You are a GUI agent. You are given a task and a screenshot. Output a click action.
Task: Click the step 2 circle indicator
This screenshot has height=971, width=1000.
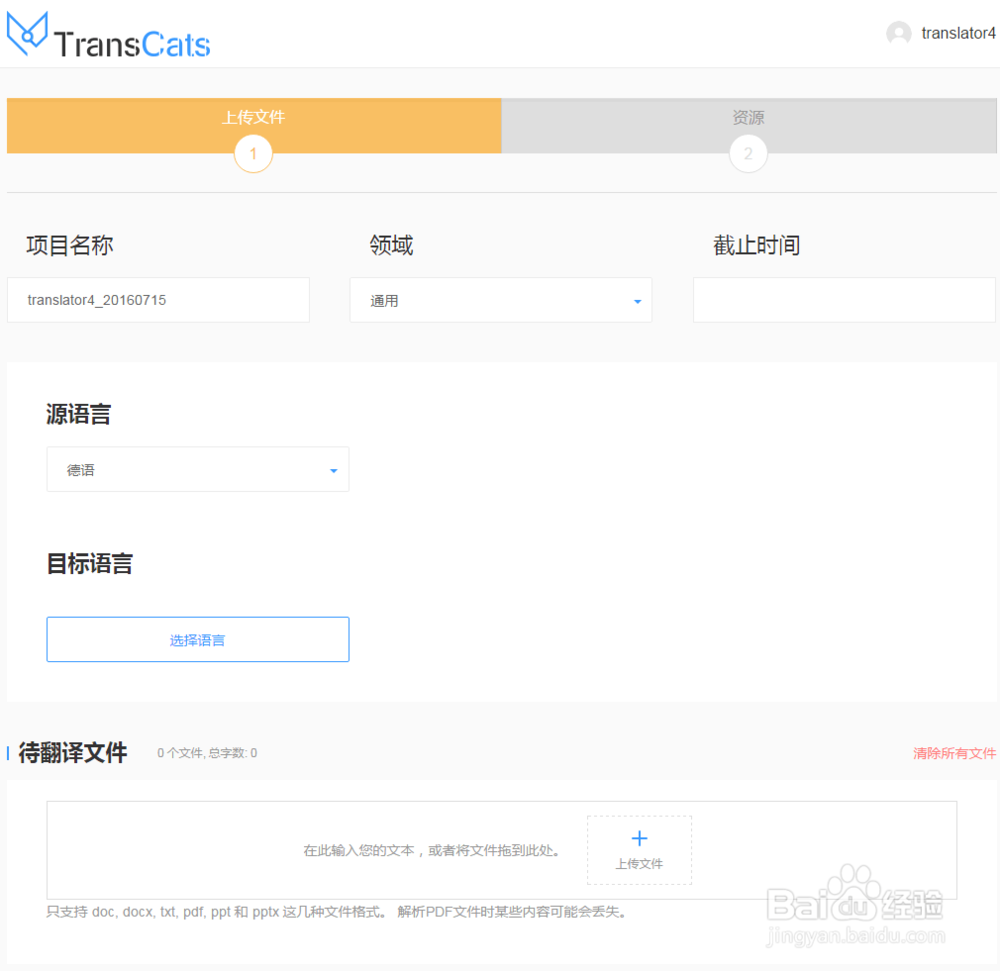point(748,153)
